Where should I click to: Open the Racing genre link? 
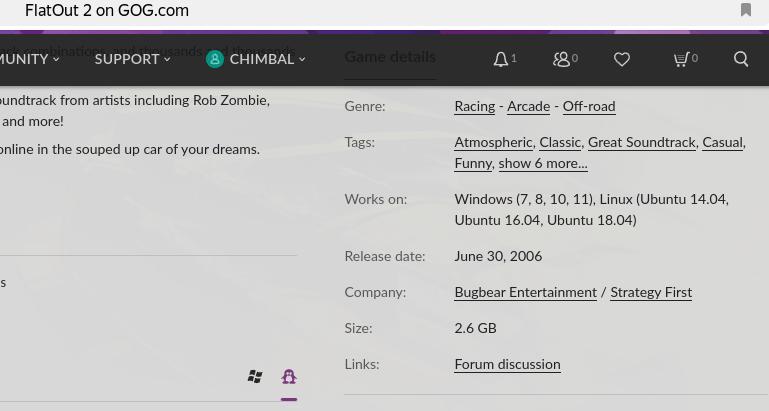pos(474,107)
